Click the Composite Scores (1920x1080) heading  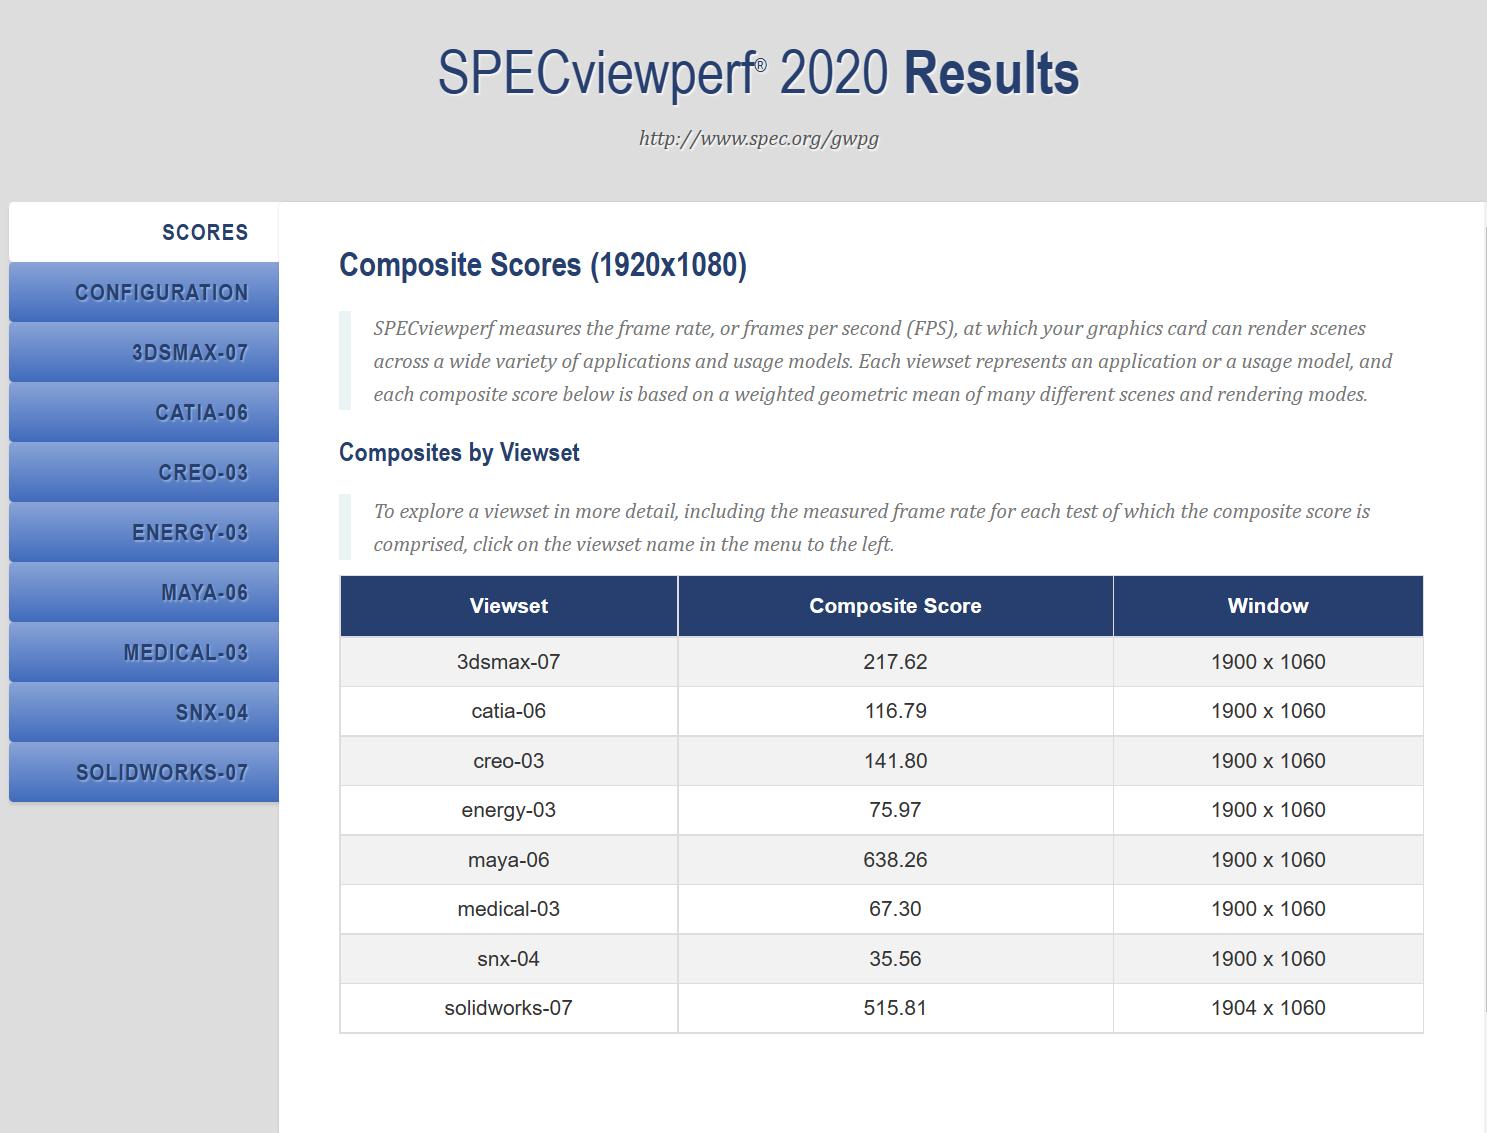click(543, 265)
